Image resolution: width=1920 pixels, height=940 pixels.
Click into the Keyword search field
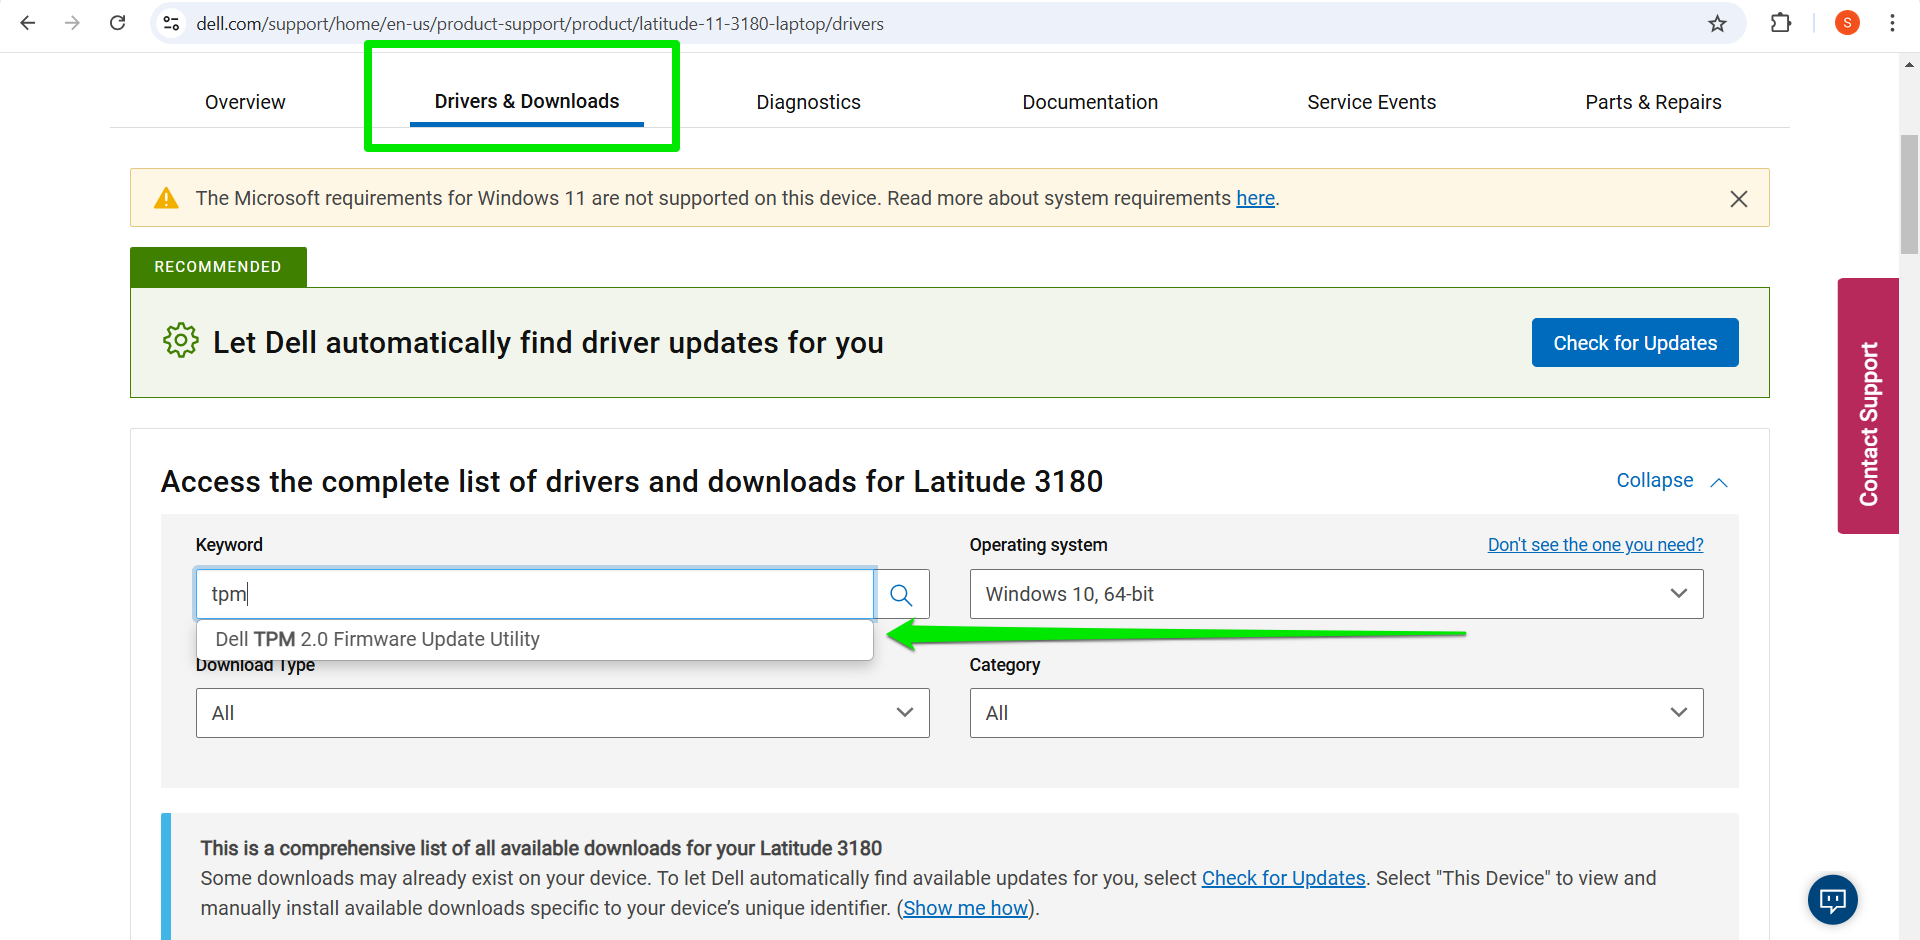(x=535, y=595)
